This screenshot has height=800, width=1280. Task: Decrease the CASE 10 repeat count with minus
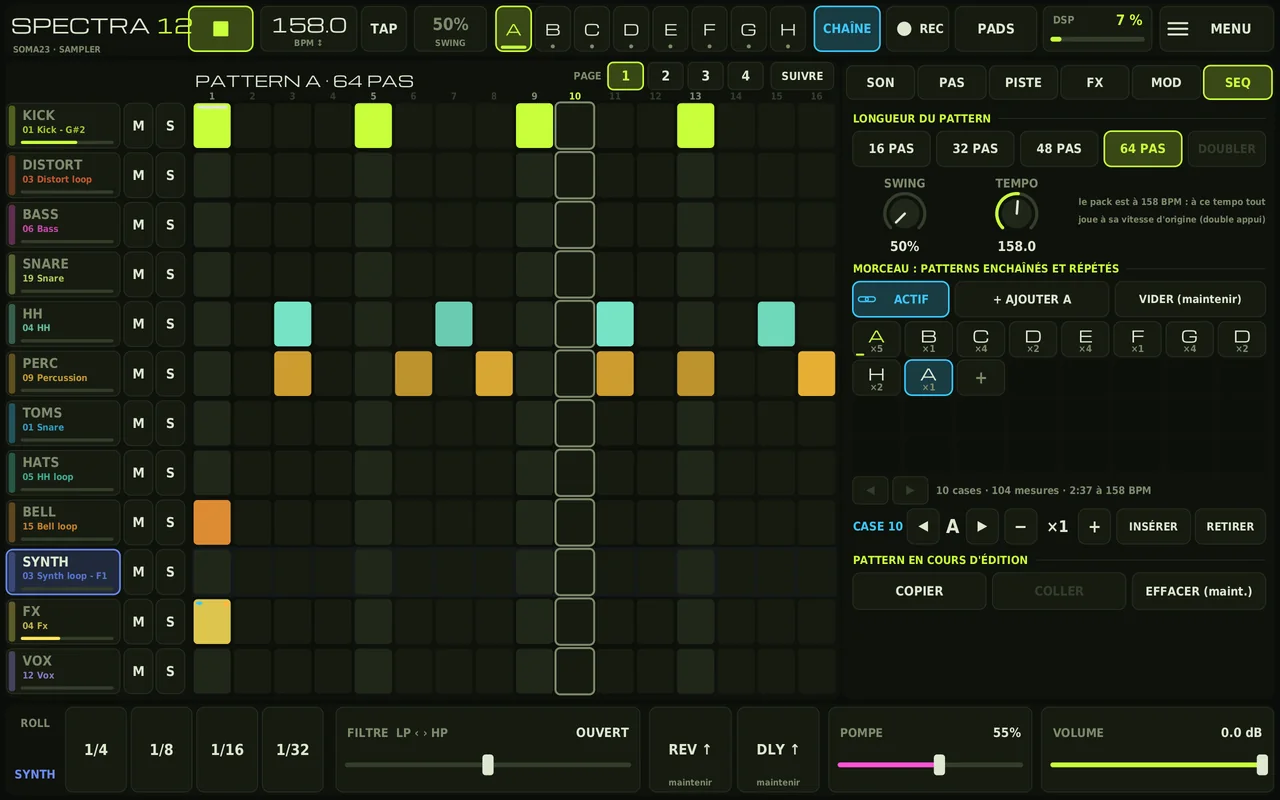click(1020, 527)
